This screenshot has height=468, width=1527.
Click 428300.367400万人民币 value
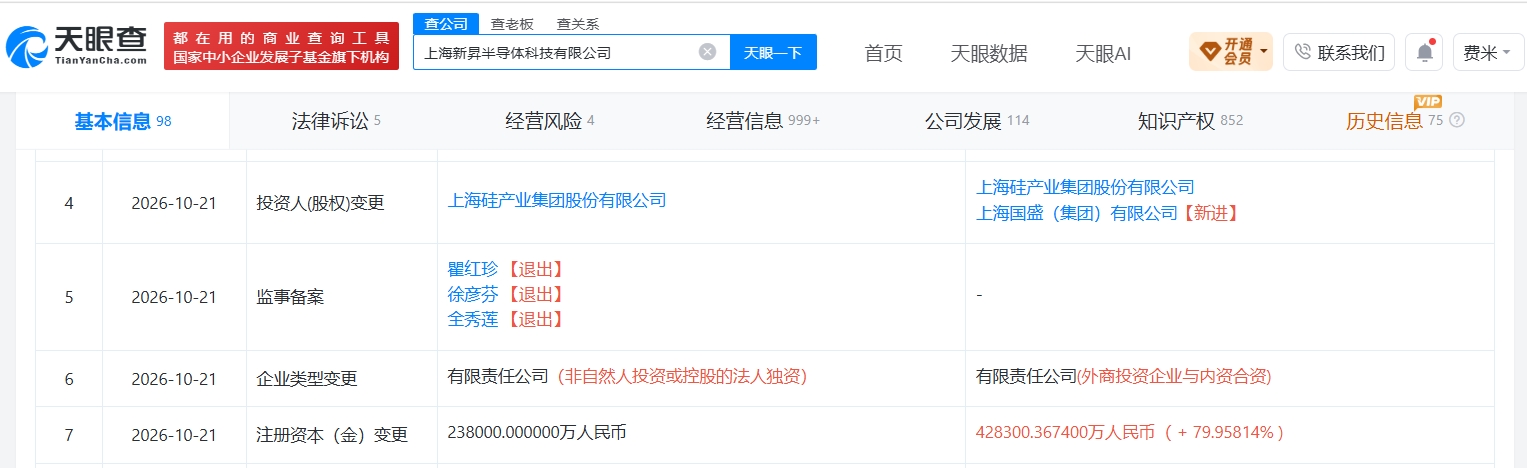[1065, 432]
